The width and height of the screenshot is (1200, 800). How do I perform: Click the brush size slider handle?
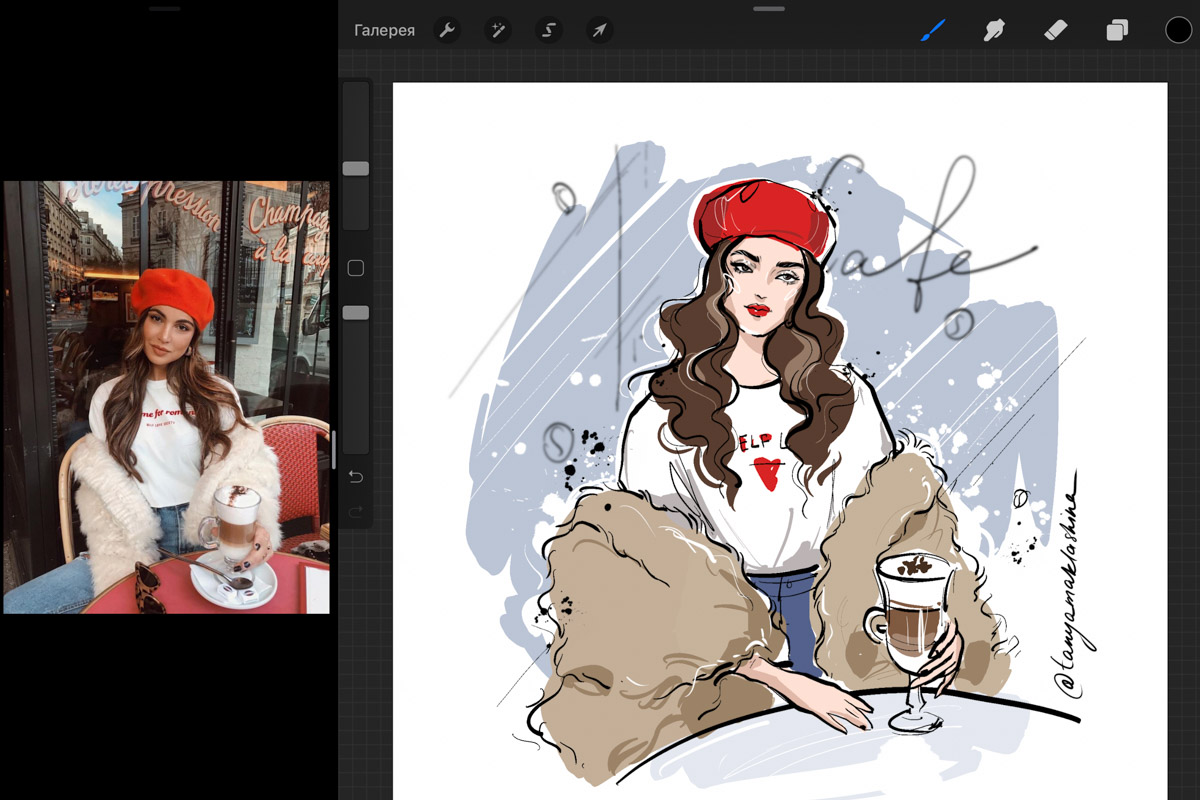tap(356, 168)
